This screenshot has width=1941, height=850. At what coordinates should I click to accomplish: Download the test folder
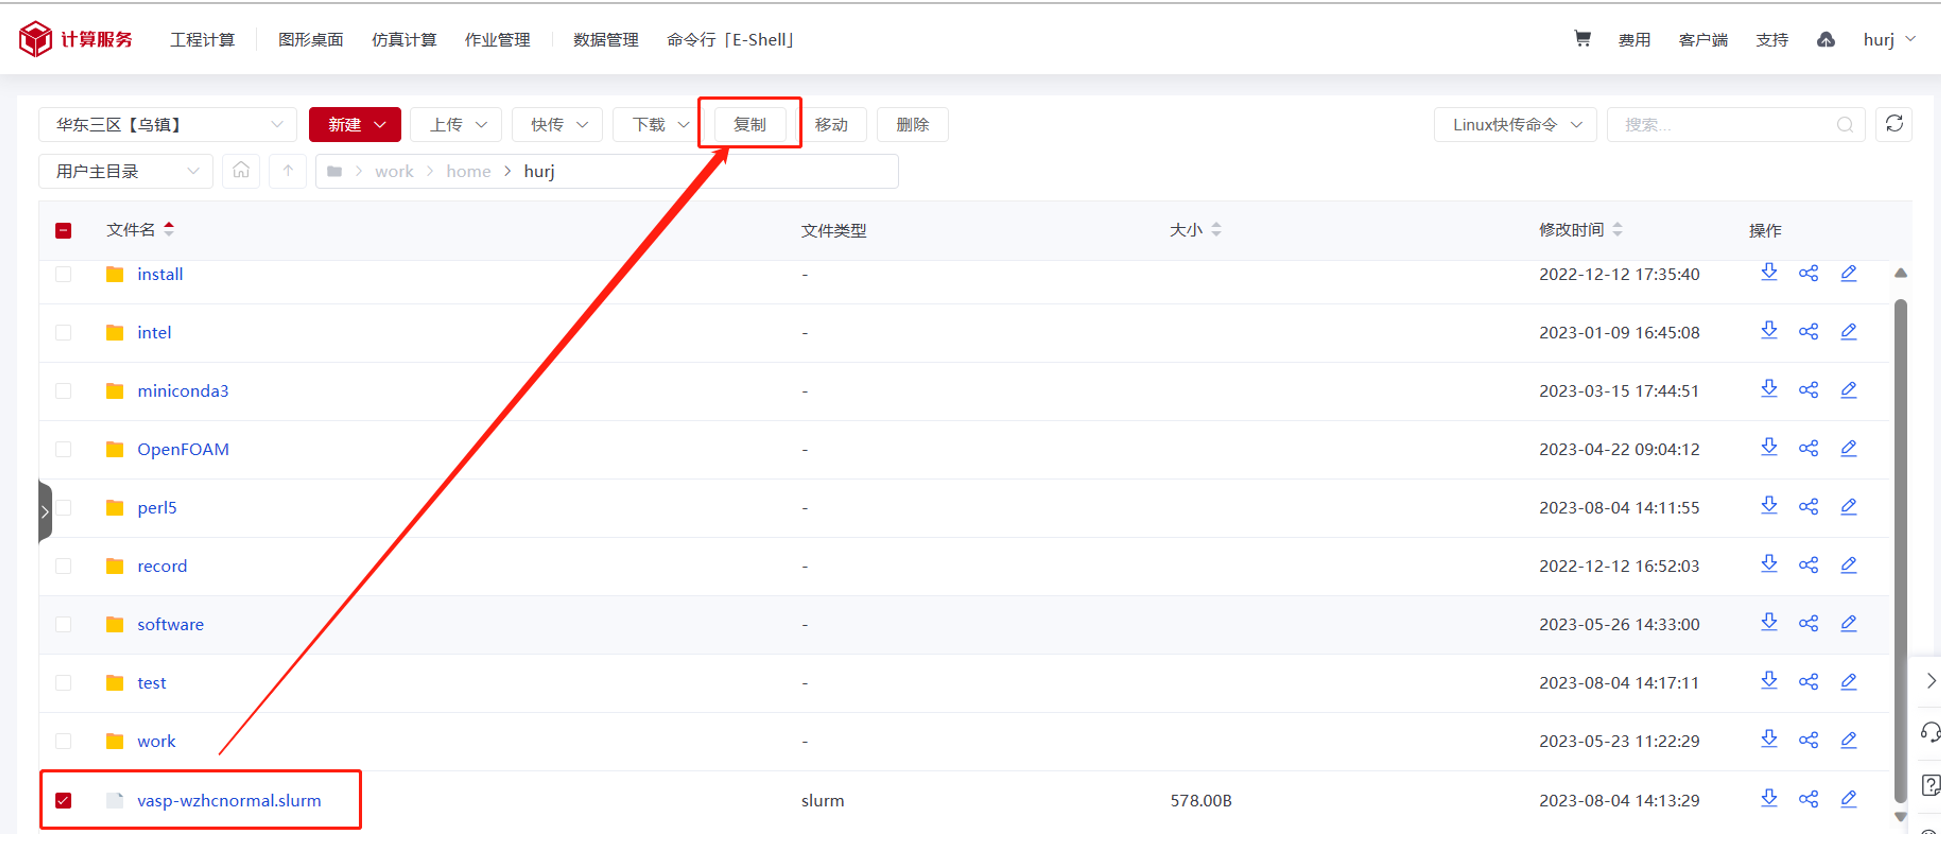[x=1769, y=682]
